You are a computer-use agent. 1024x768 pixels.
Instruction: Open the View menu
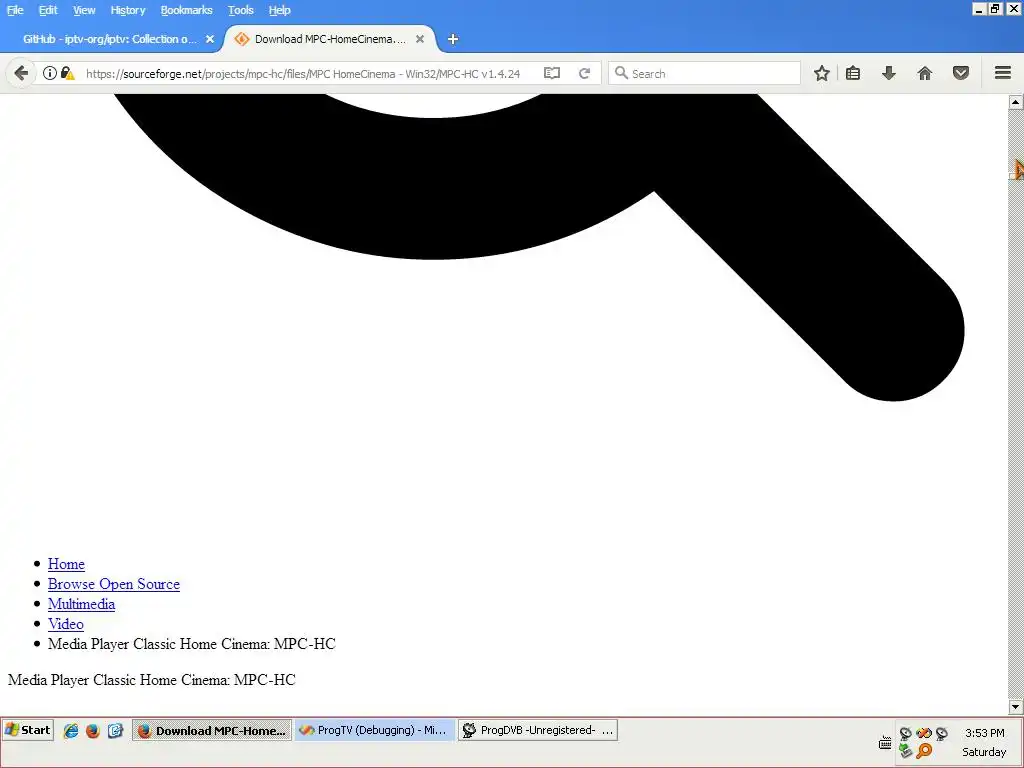(x=84, y=10)
